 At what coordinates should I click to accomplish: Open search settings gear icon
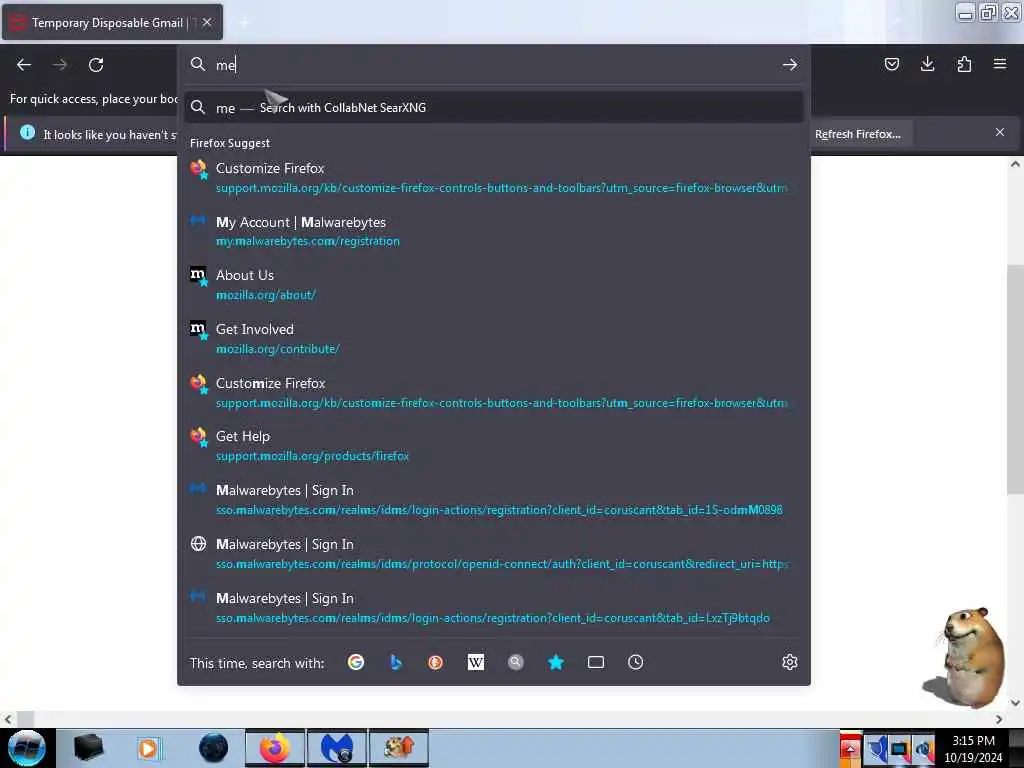coord(790,662)
